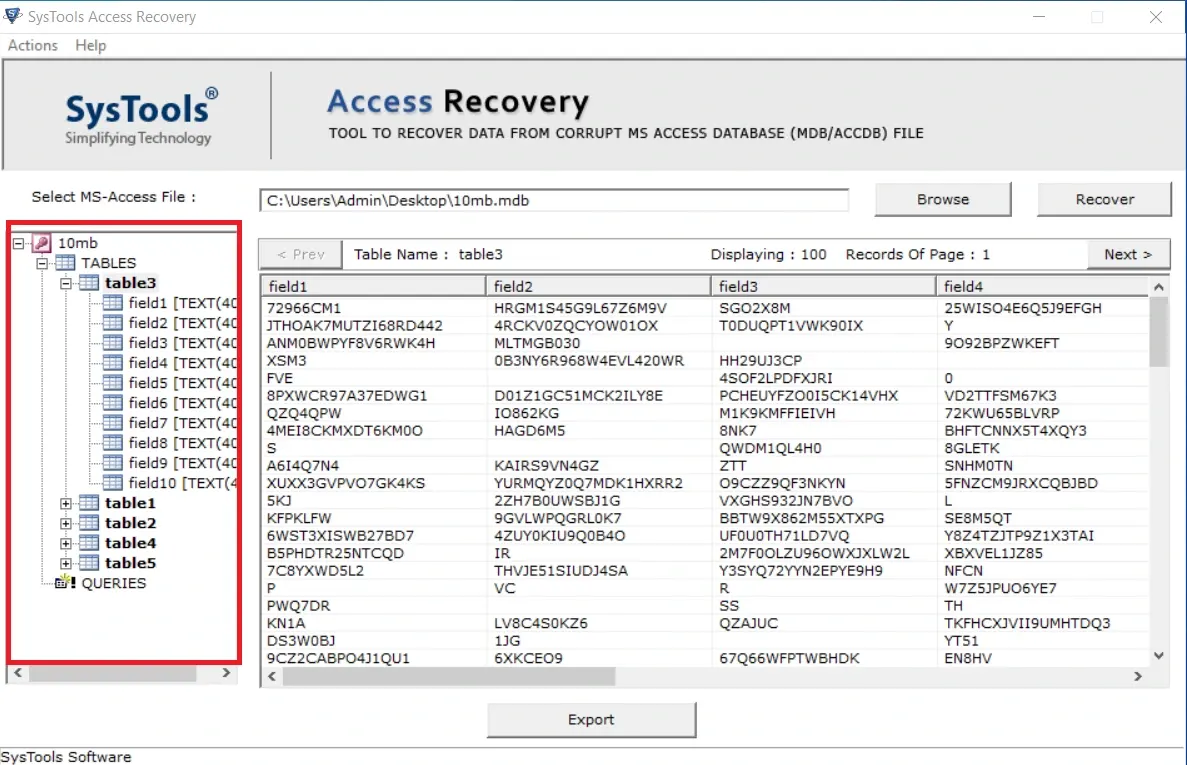Click the tree panel scroll right arrow
Image resolution: width=1187 pixels, height=765 pixels.
tap(226, 673)
